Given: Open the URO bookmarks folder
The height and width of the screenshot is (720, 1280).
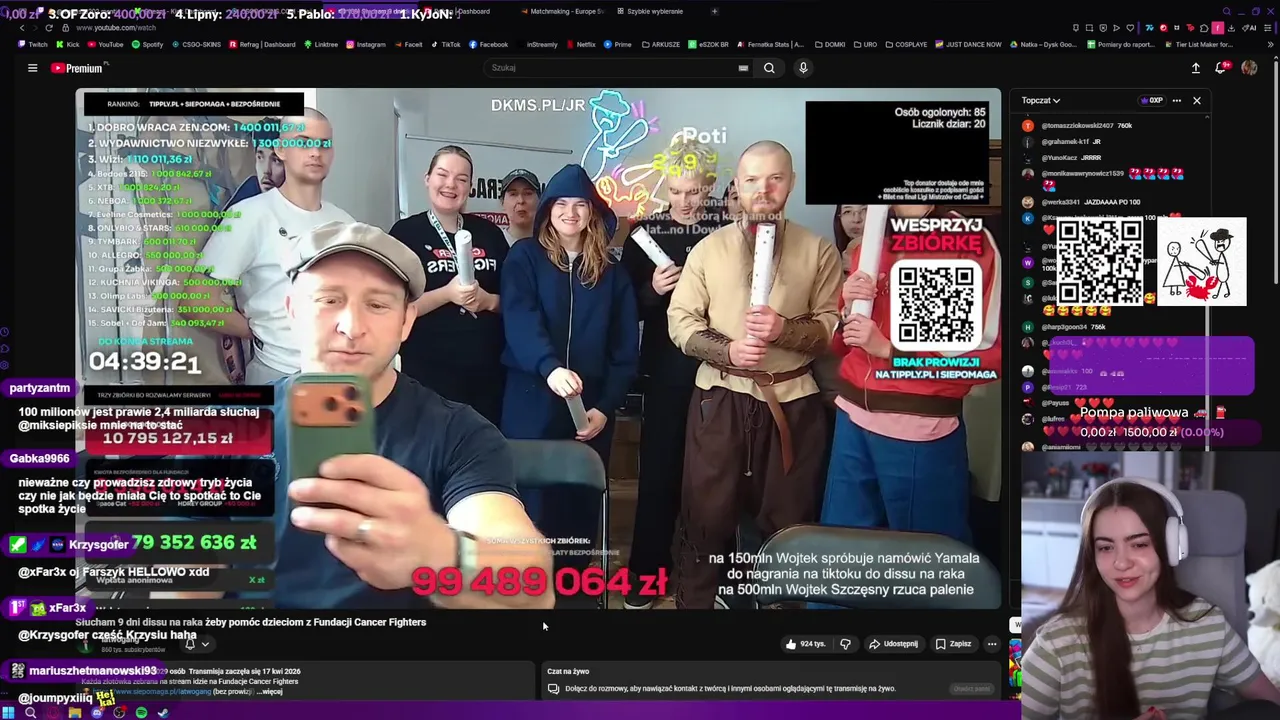Looking at the screenshot, I should [x=866, y=44].
